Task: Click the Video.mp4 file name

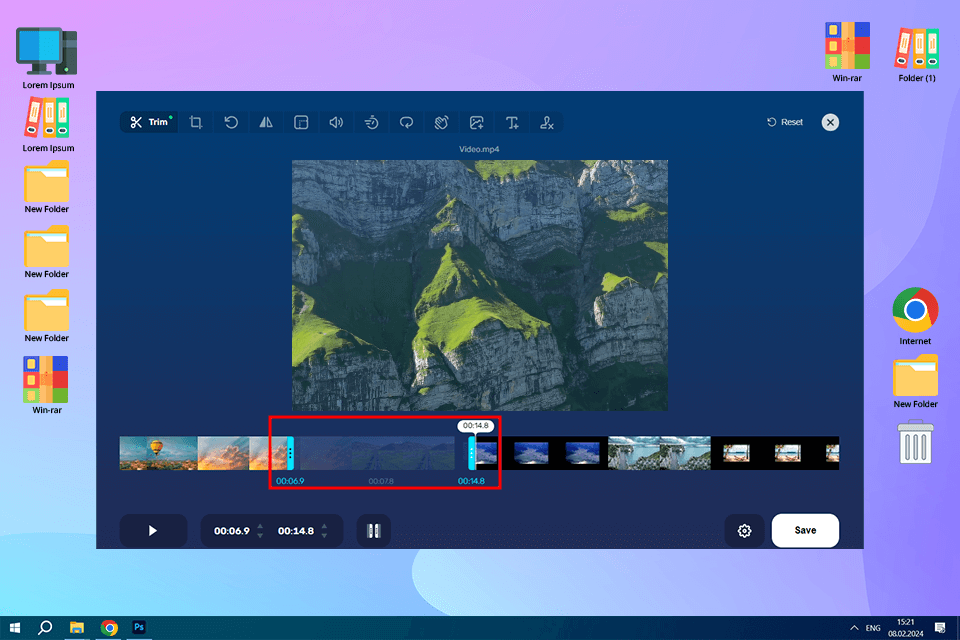Action: click(479, 149)
